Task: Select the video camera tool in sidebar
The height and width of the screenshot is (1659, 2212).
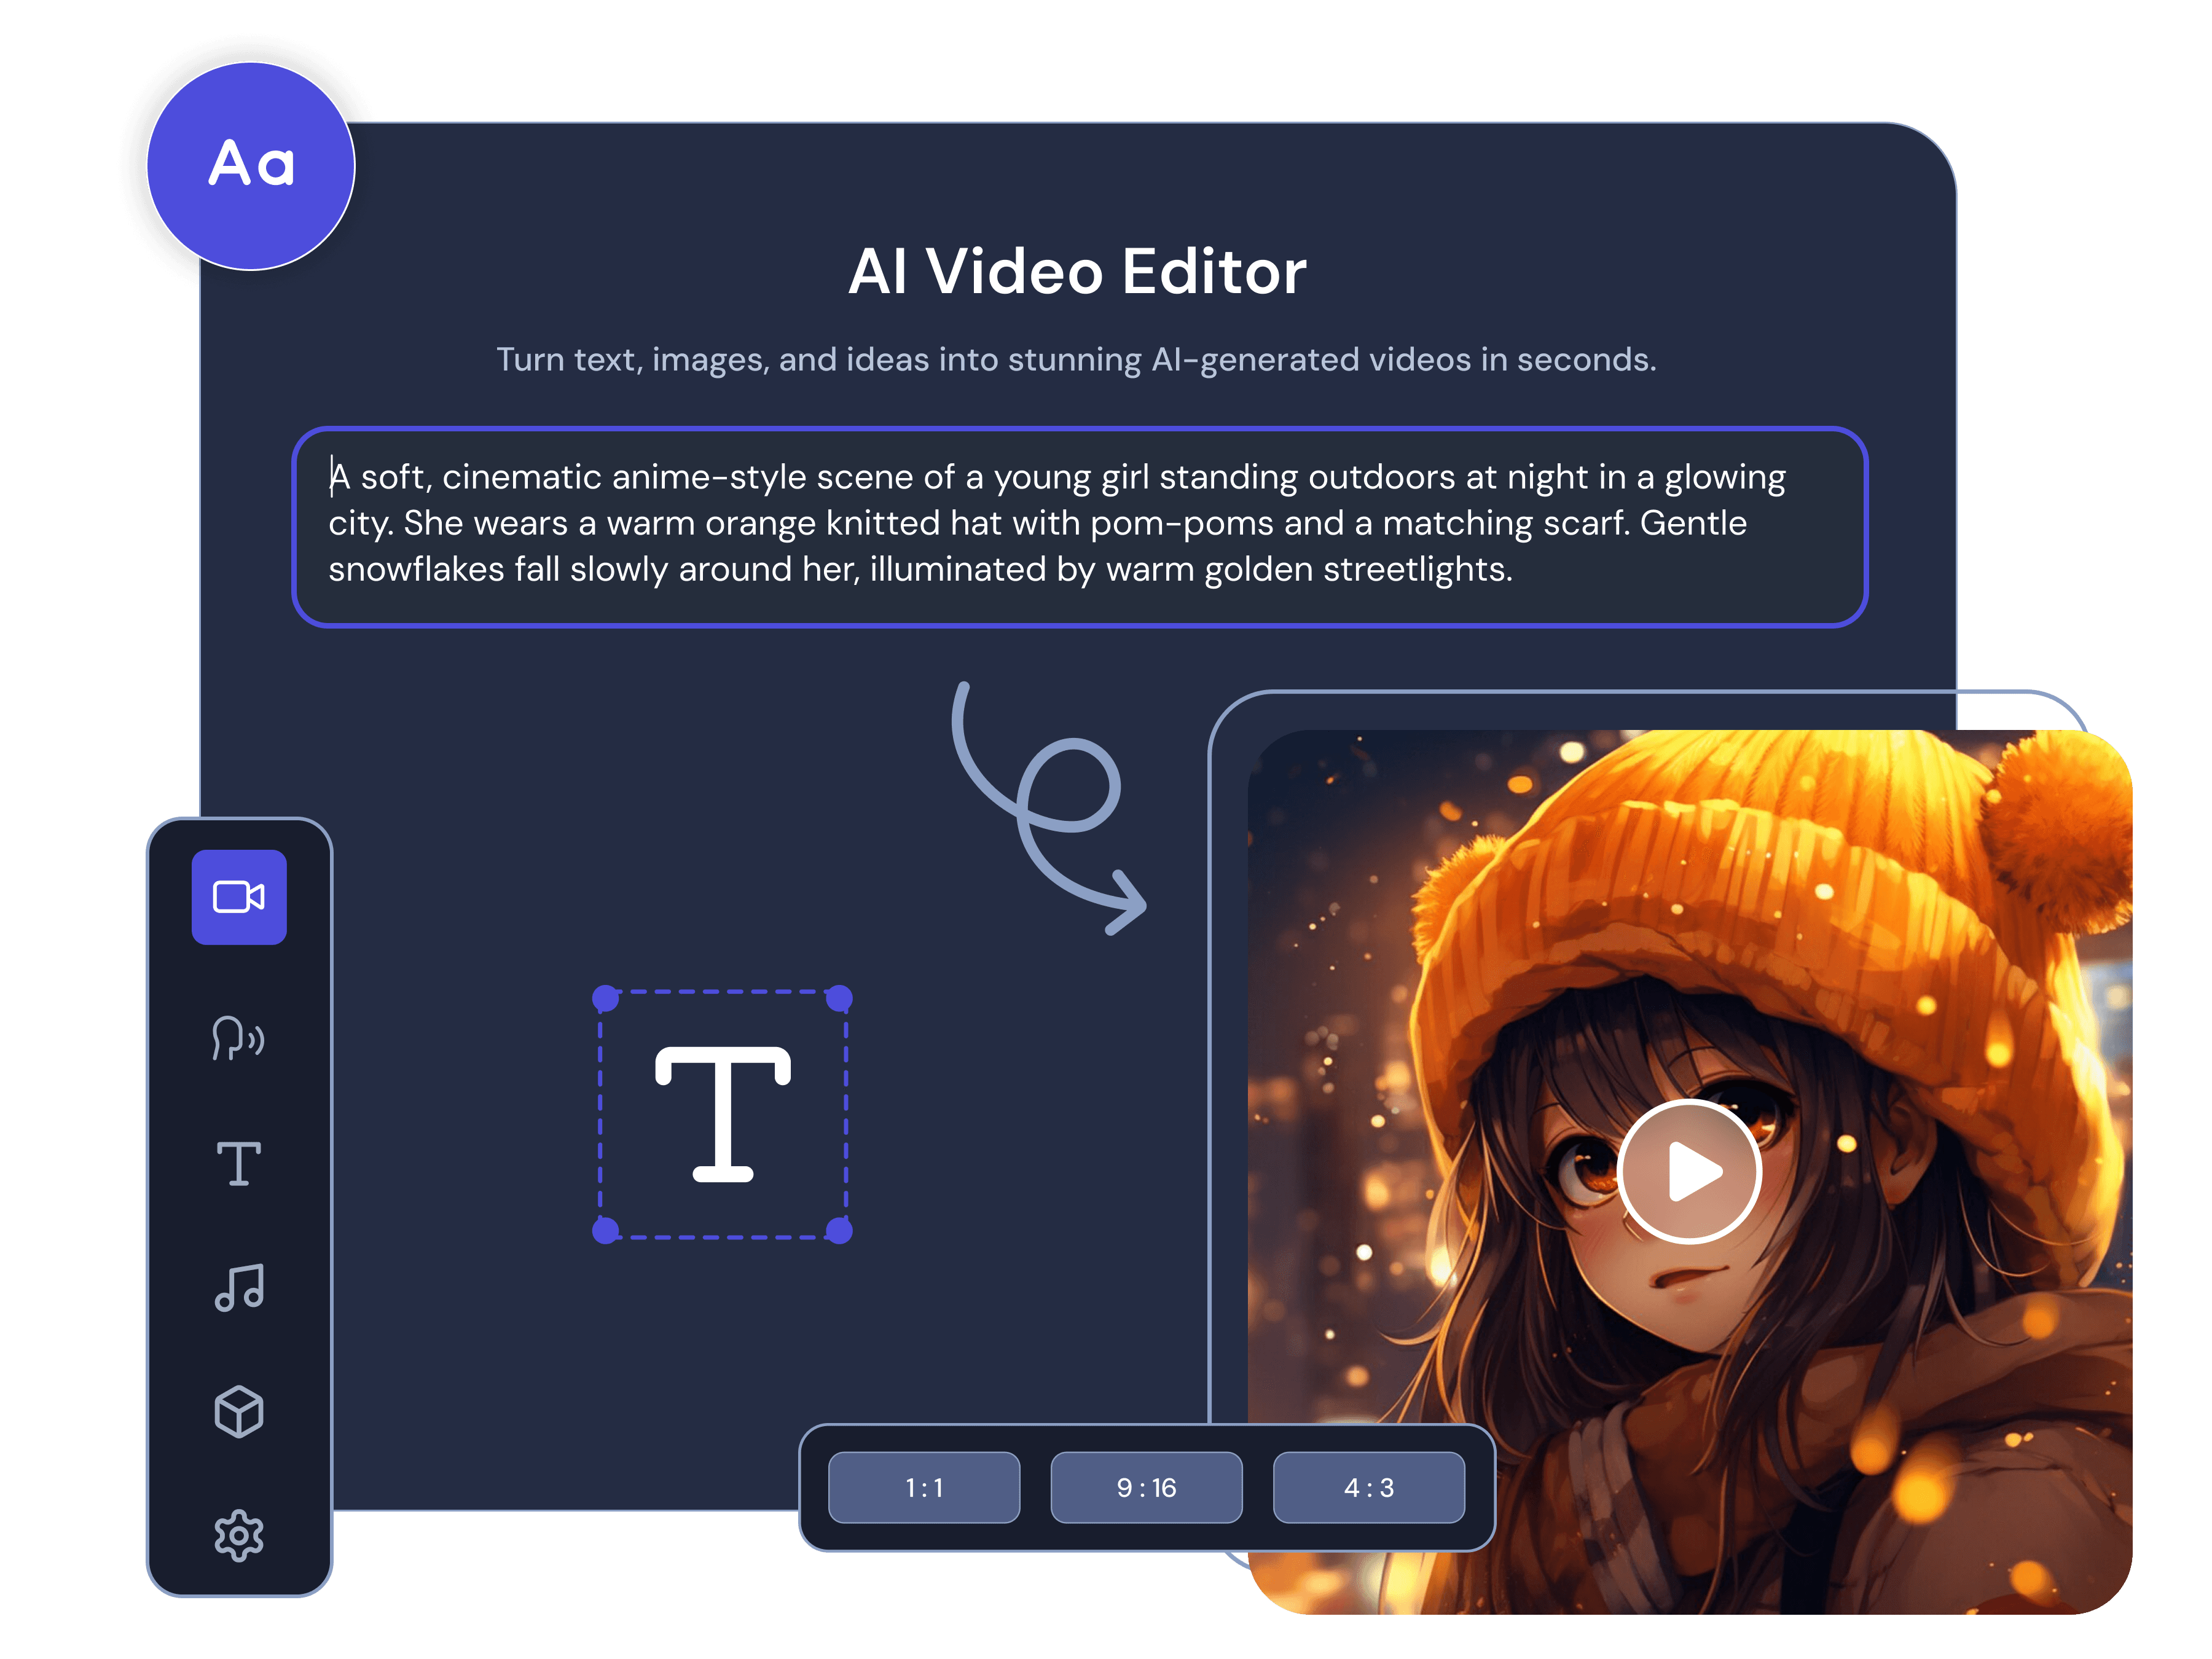Action: 239,897
